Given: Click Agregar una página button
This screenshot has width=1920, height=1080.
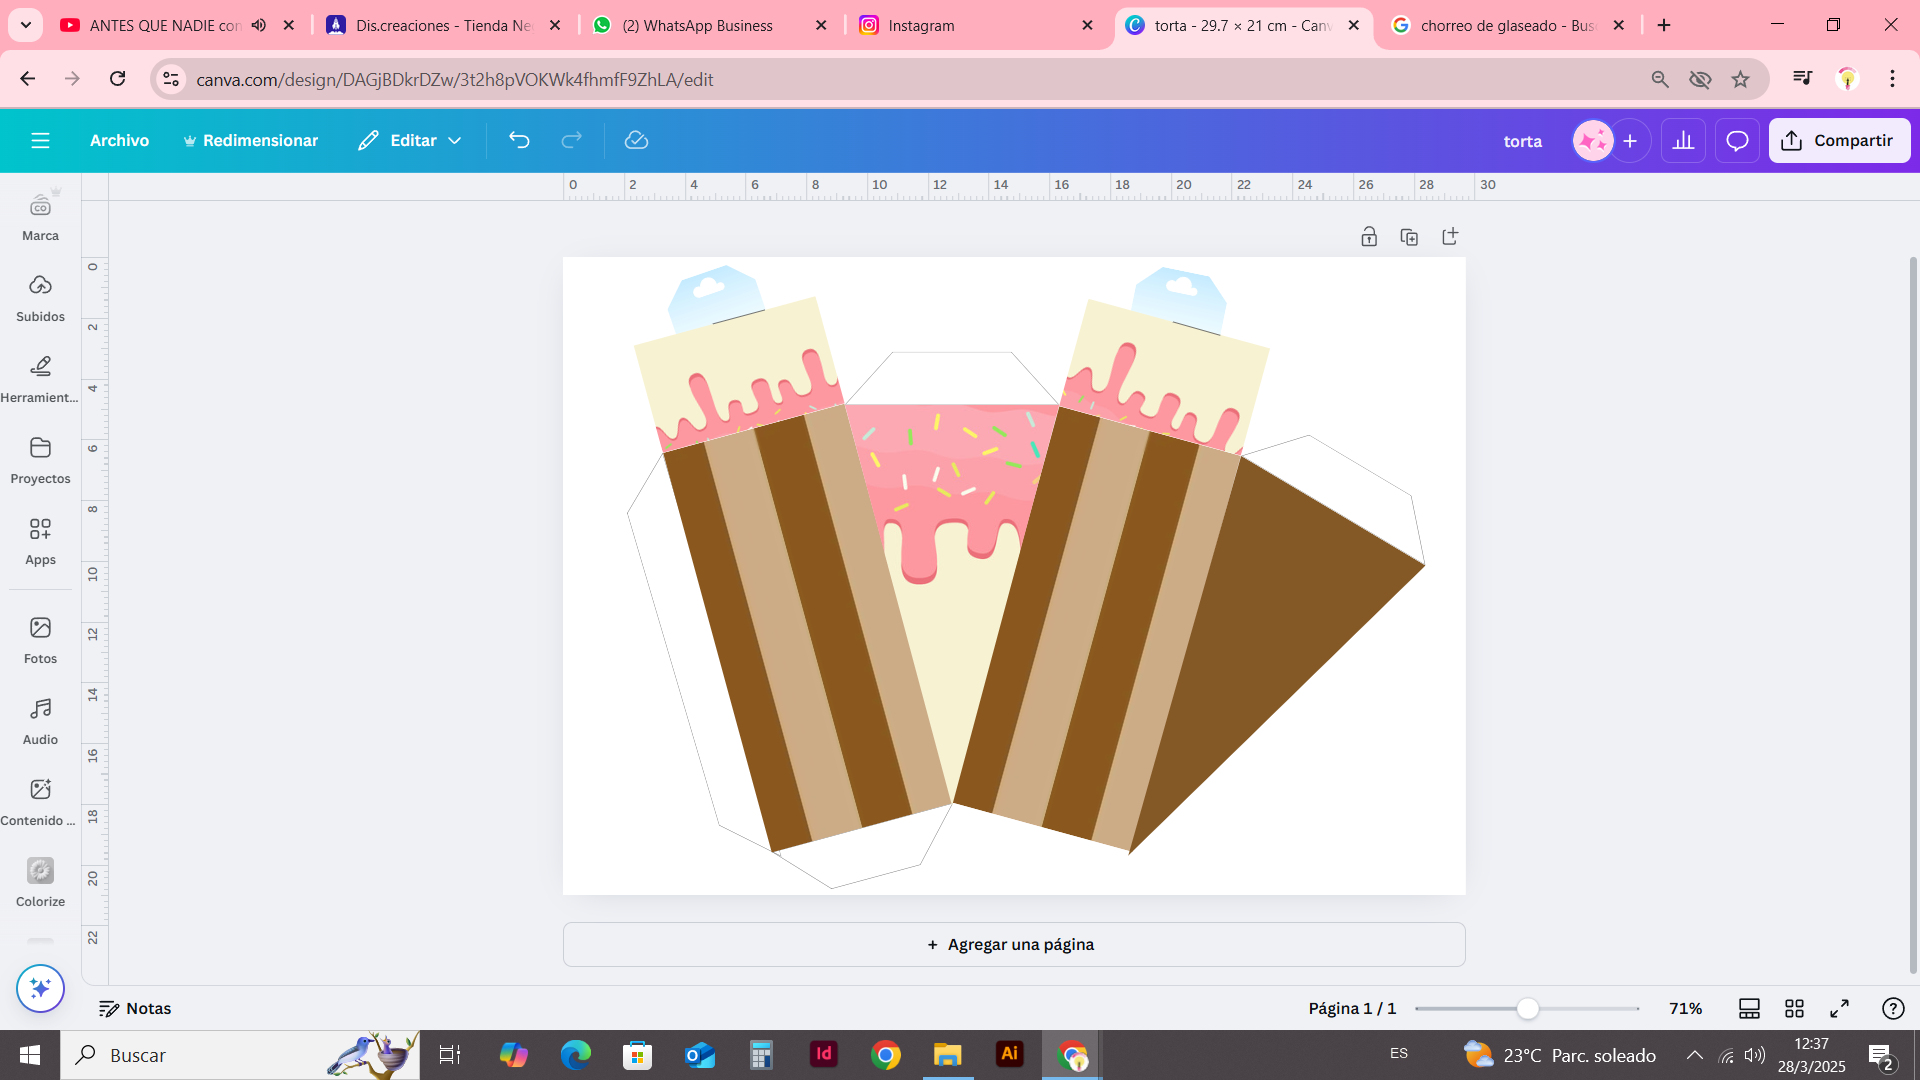Looking at the screenshot, I should point(1013,944).
